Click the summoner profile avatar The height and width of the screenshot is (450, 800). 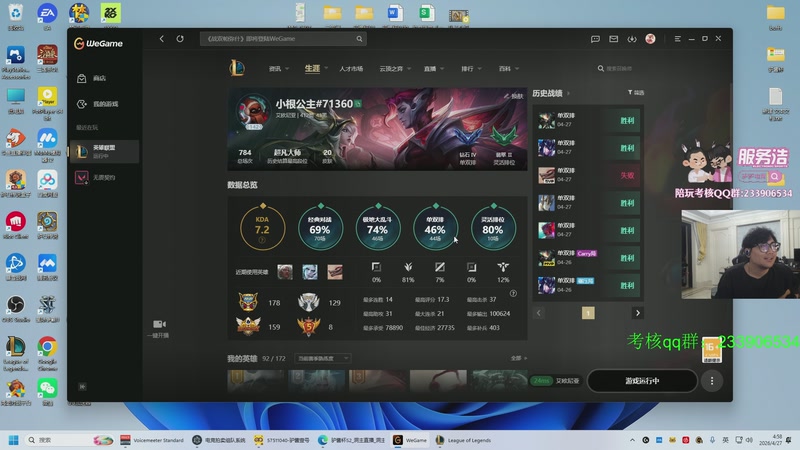click(253, 111)
